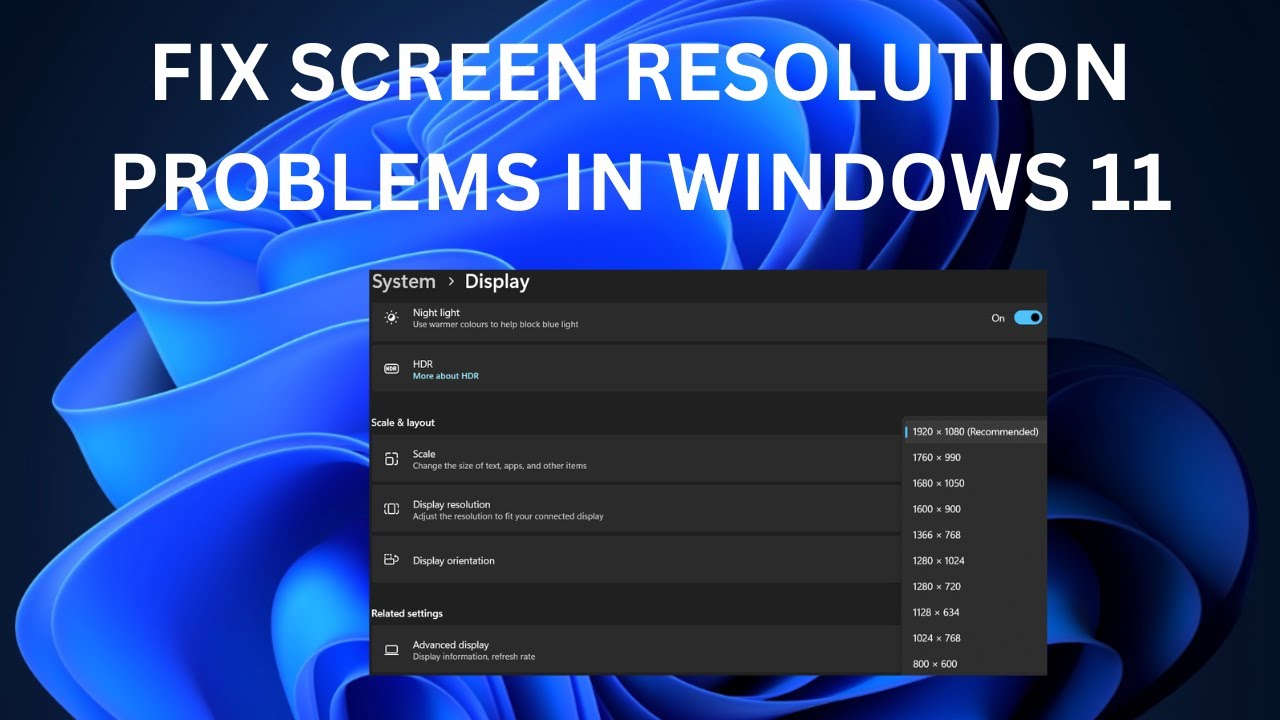Screen dimensions: 1280x720
Task: Open the More about HDR link
Action: coord(446,376)
